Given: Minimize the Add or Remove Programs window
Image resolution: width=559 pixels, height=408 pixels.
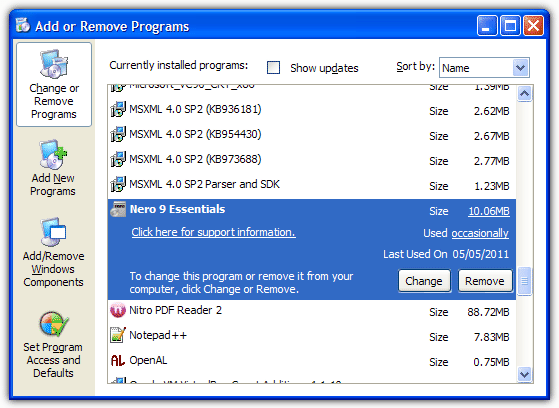Looking at the screenshot, I should 487,25.
